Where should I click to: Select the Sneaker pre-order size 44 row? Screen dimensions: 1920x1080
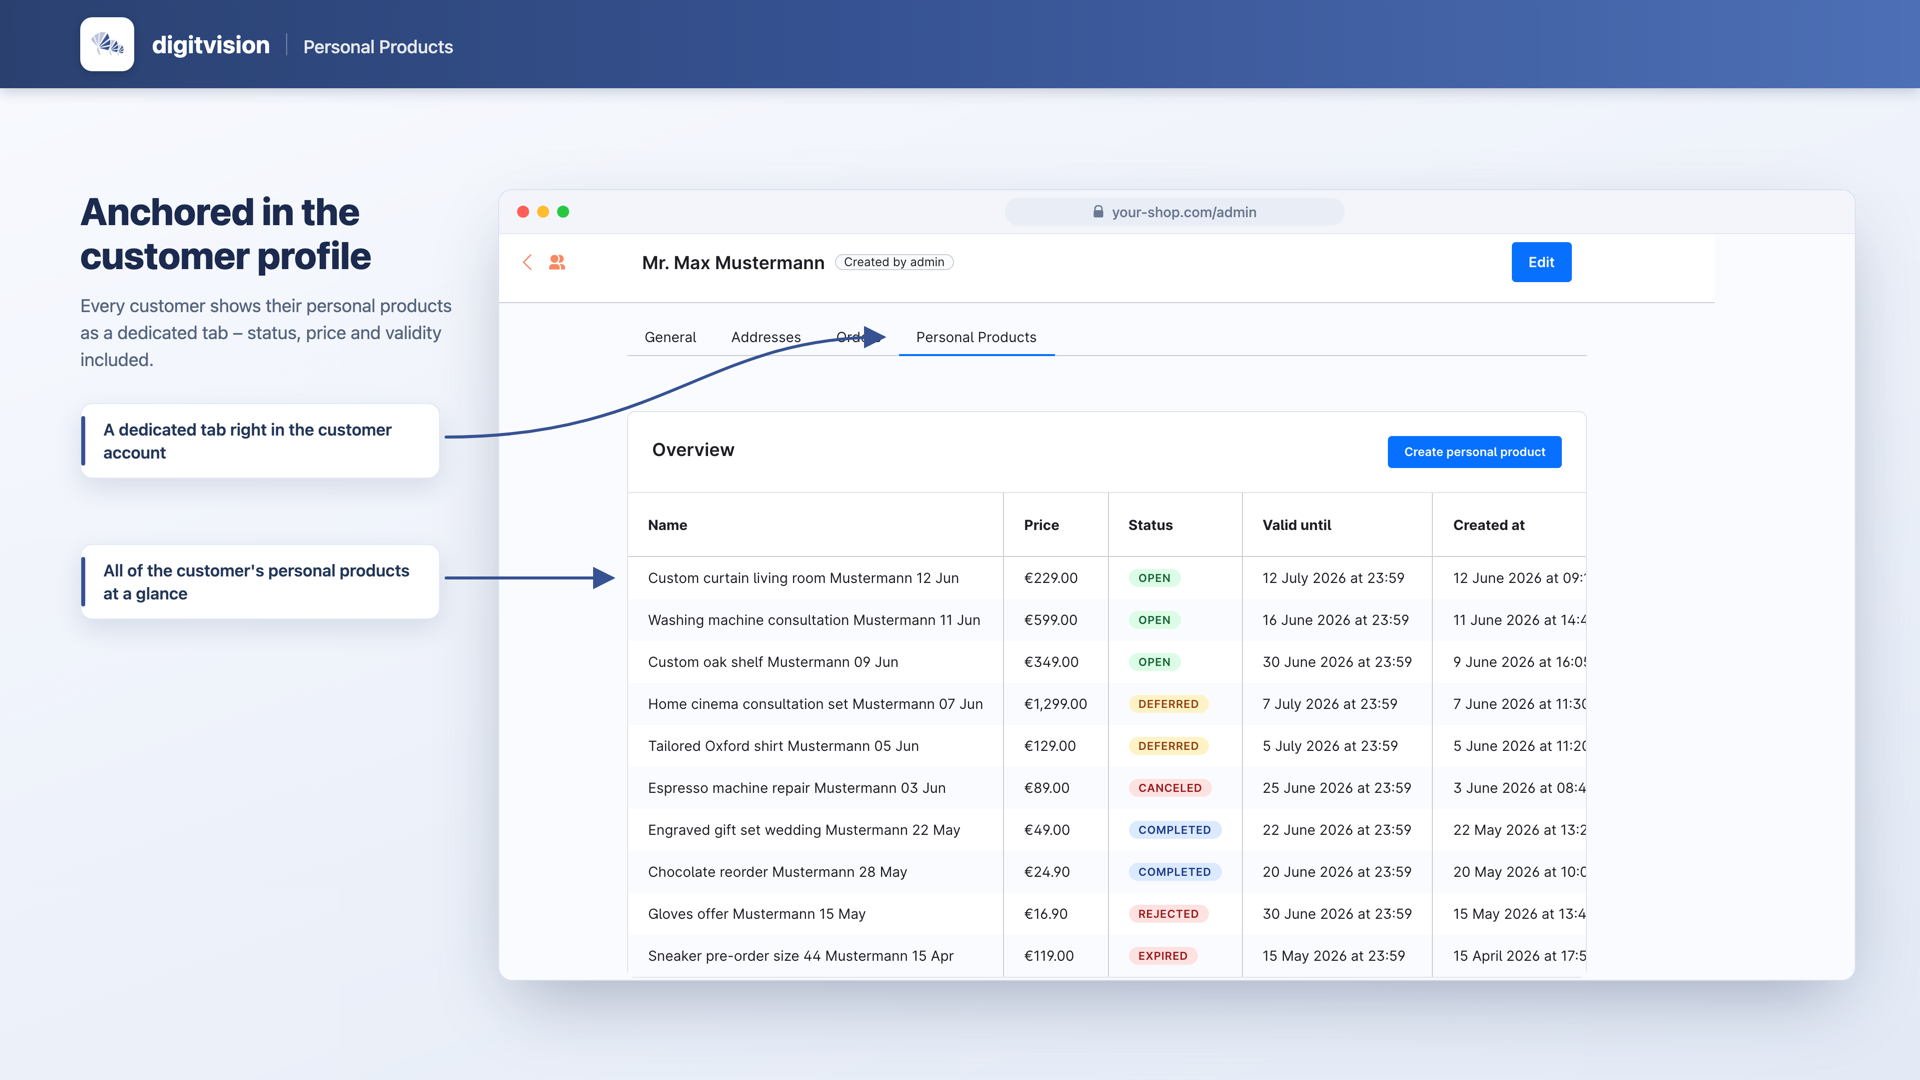point(1106,956)
